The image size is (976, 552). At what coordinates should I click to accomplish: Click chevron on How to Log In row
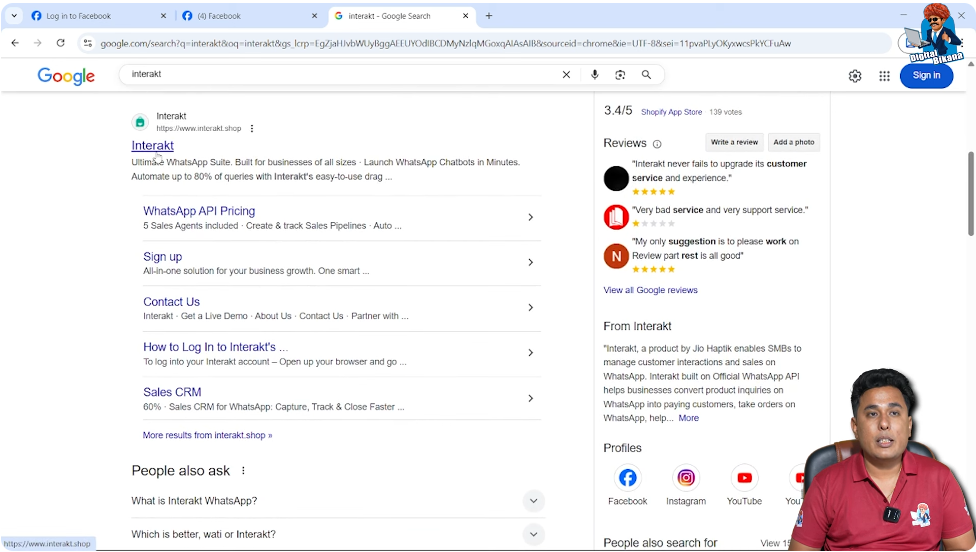[x=530, y=353]
